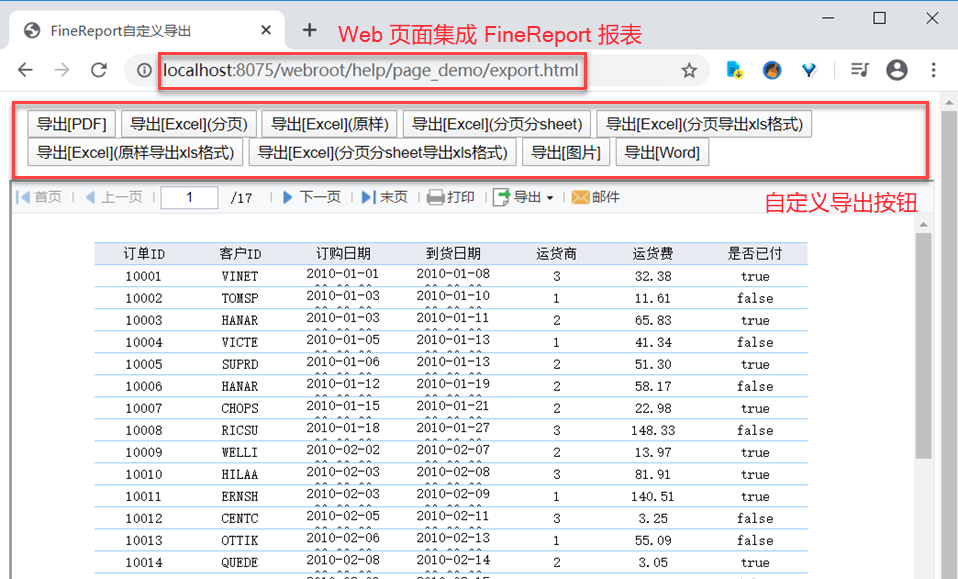Open the user profile avatar icon

click(x=897, y=70)
